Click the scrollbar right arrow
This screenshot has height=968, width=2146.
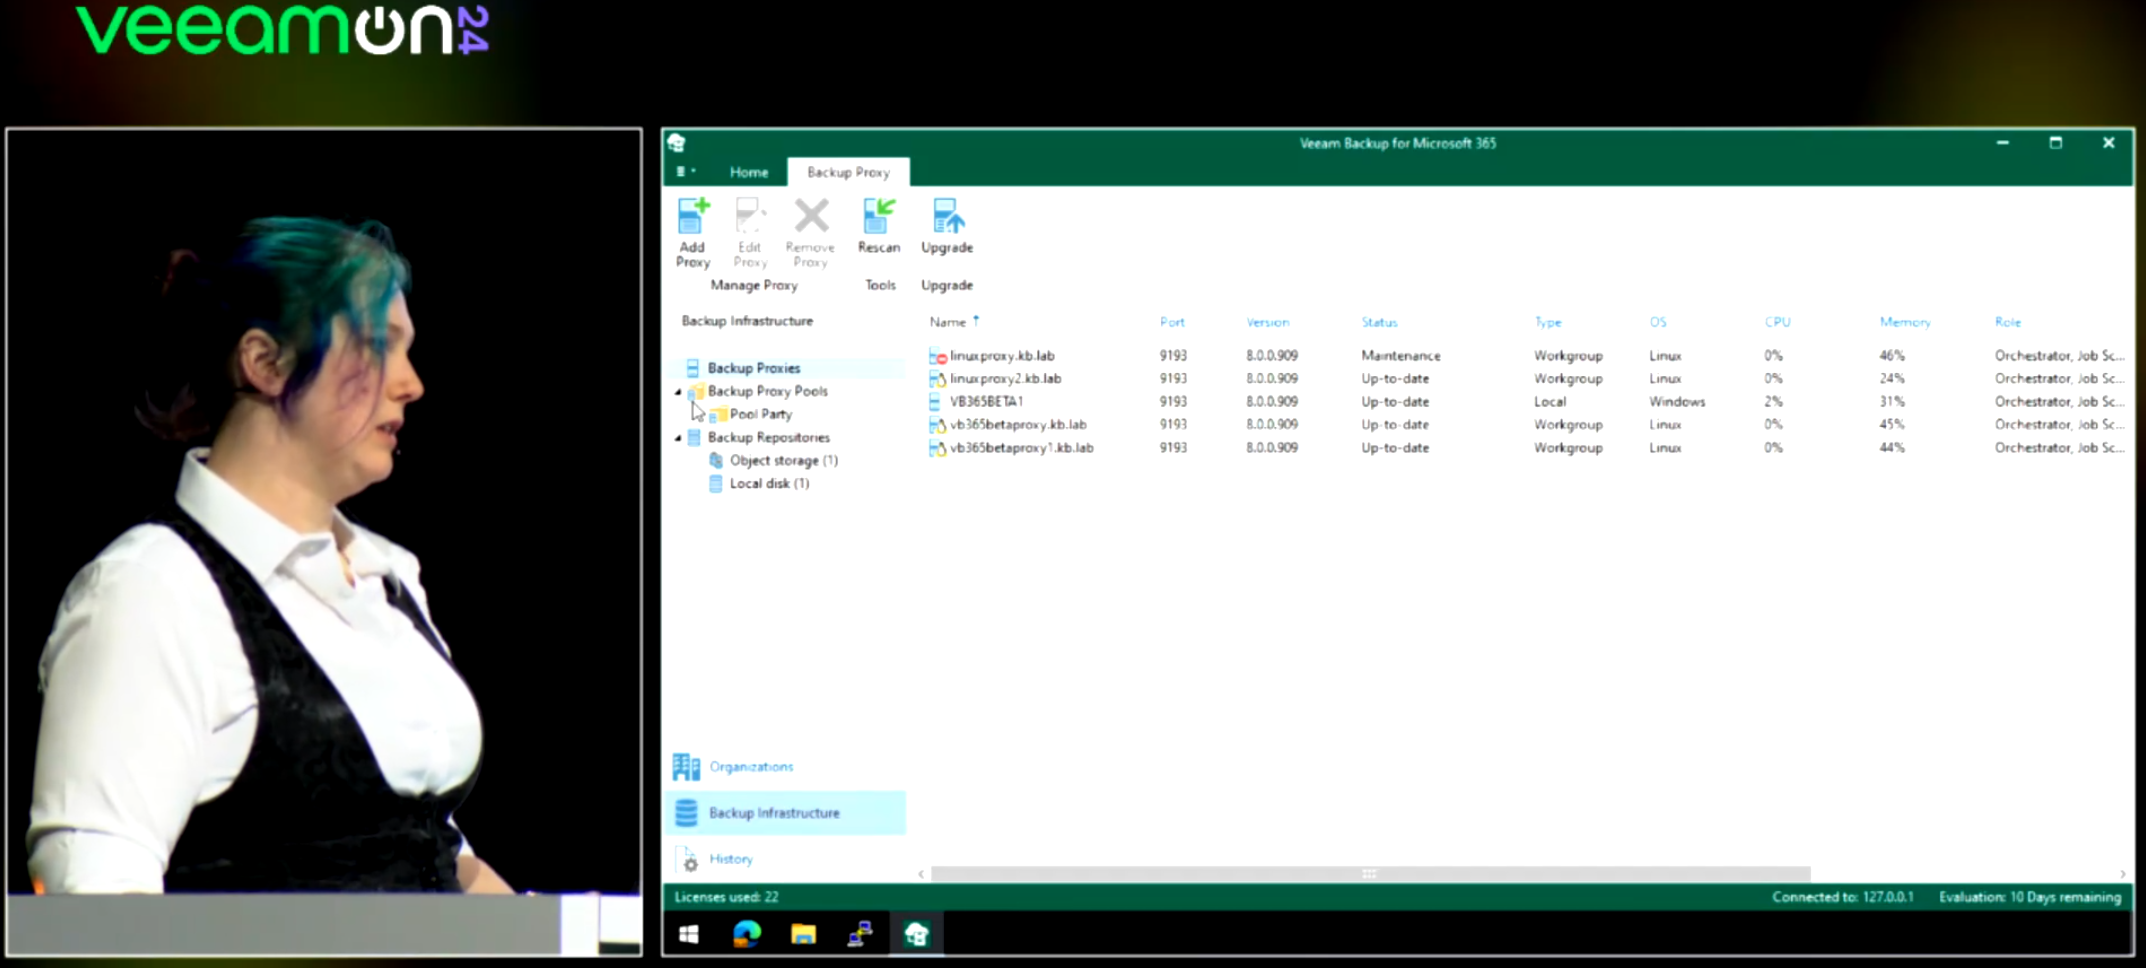coord(2122,874)
